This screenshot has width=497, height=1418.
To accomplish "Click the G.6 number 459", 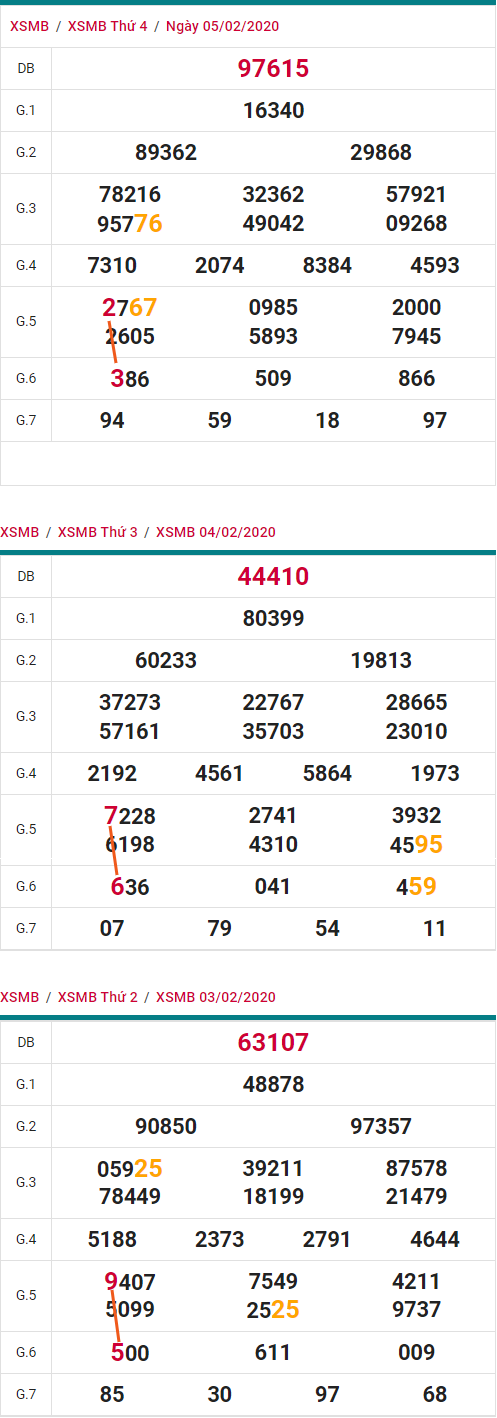I will (x=416, y=886).
